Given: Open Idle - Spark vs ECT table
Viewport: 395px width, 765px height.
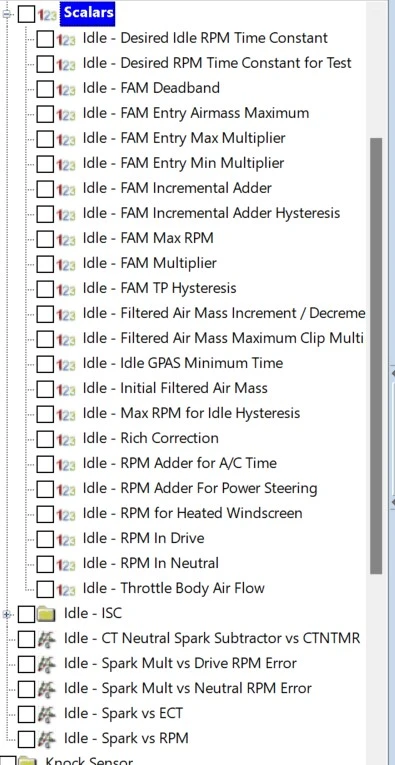Looking at the screenshot, I should click(123, 713).
